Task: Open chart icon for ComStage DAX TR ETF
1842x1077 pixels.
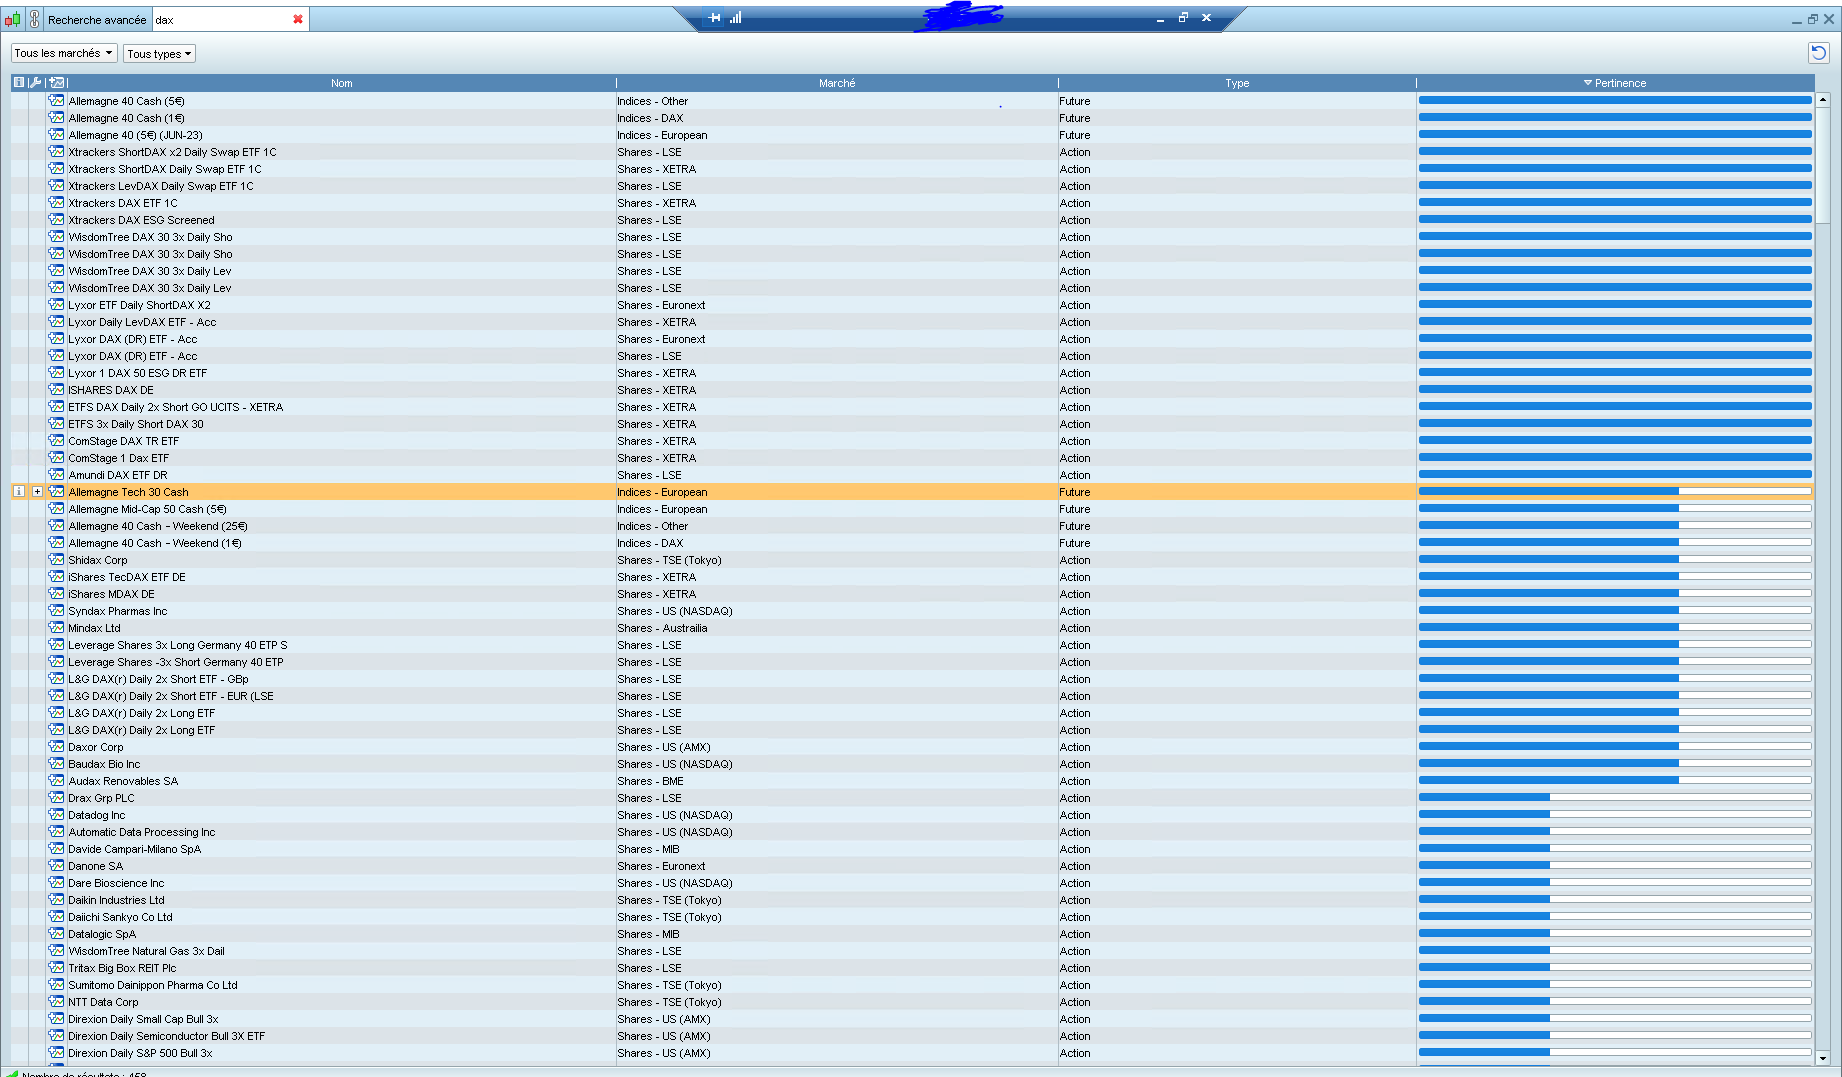Action: tap(56, 441)
